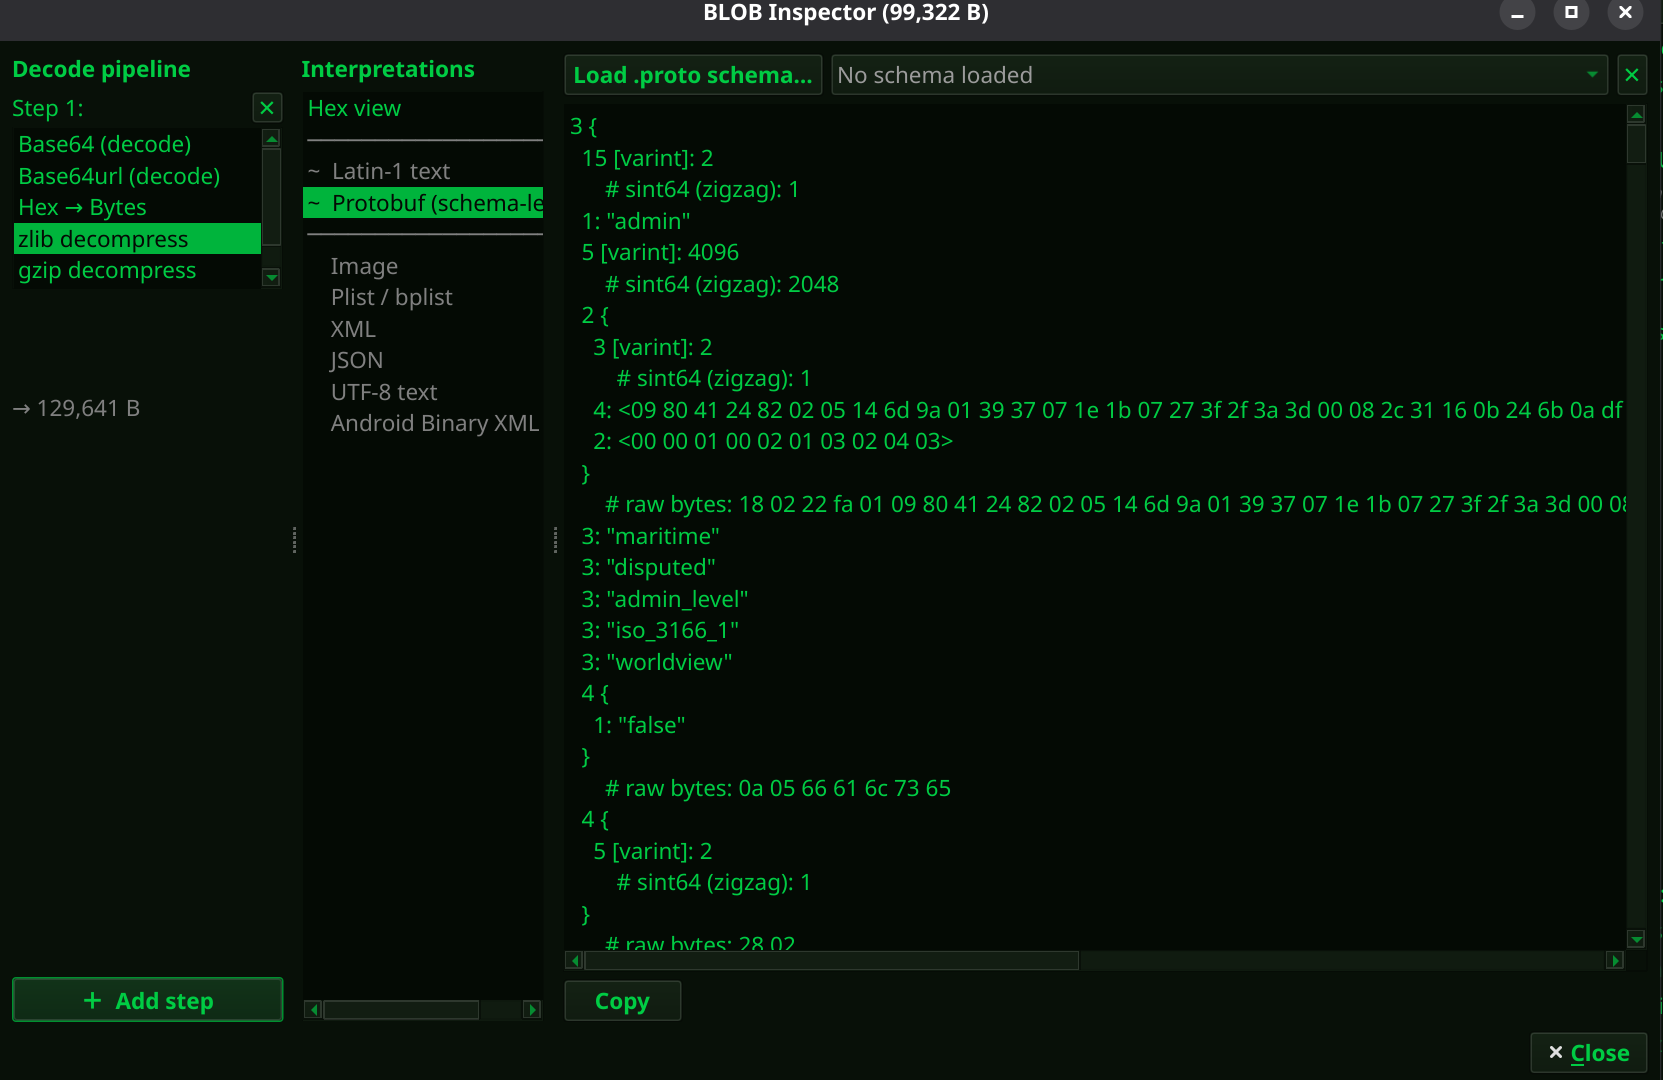Click the sint64 (zigzag): 2048 line
Viewport: 1663px width, 1080px height.
tap(722, 284)
